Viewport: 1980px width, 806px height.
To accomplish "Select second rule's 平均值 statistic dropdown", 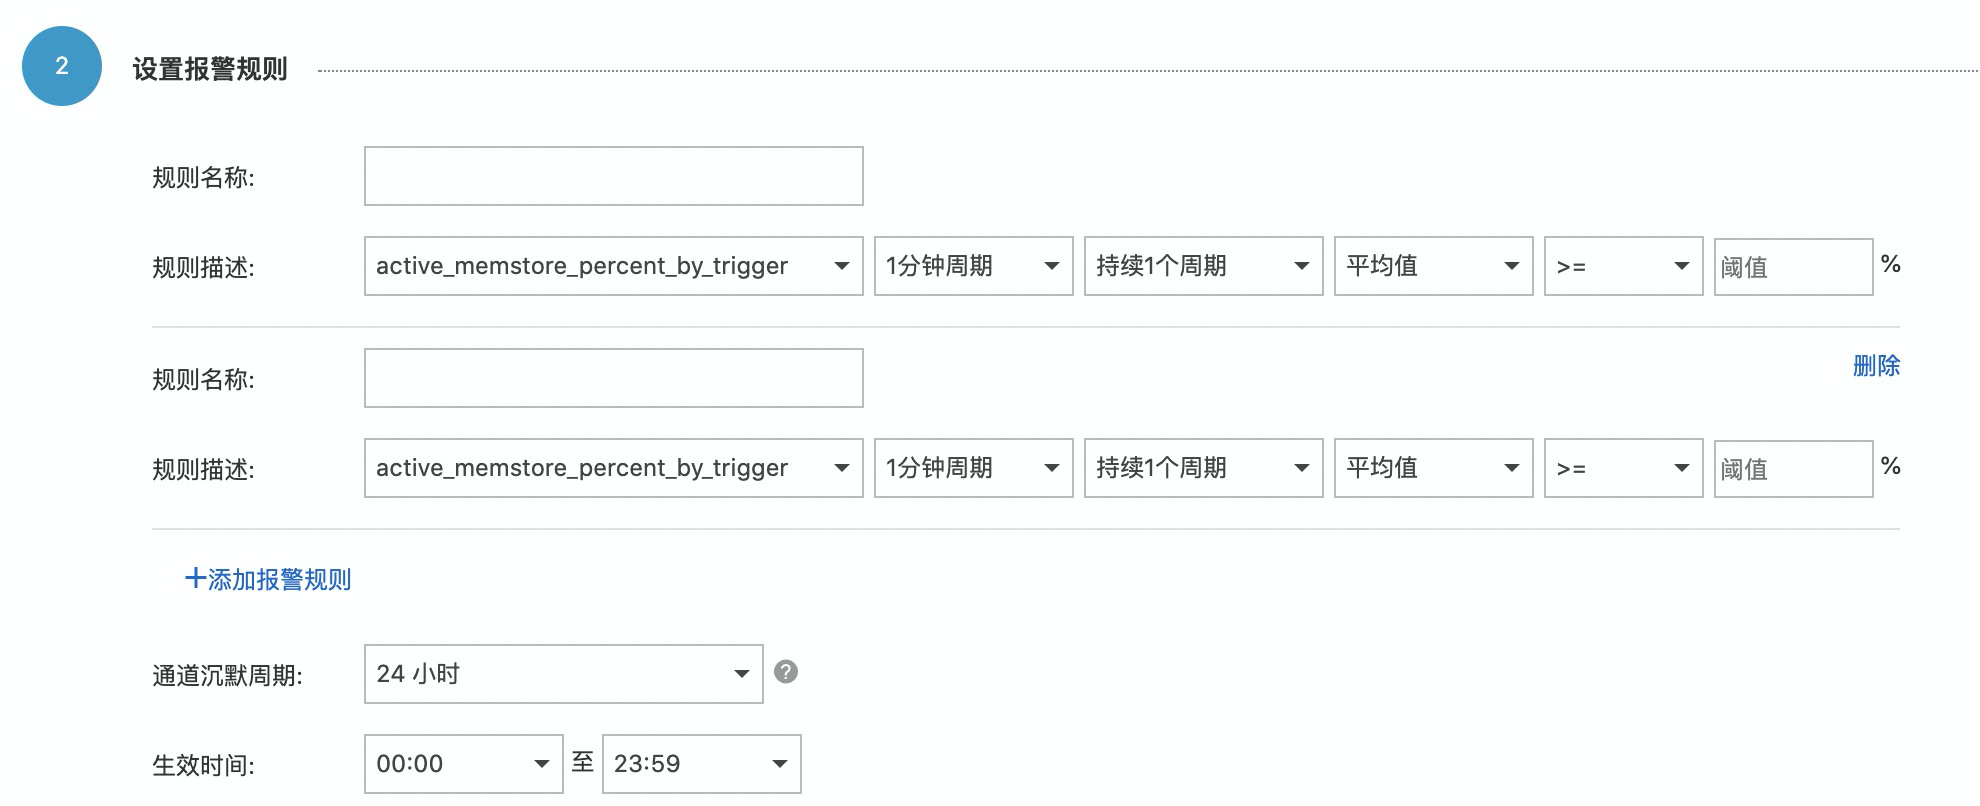I will [x=1433, y=468].
